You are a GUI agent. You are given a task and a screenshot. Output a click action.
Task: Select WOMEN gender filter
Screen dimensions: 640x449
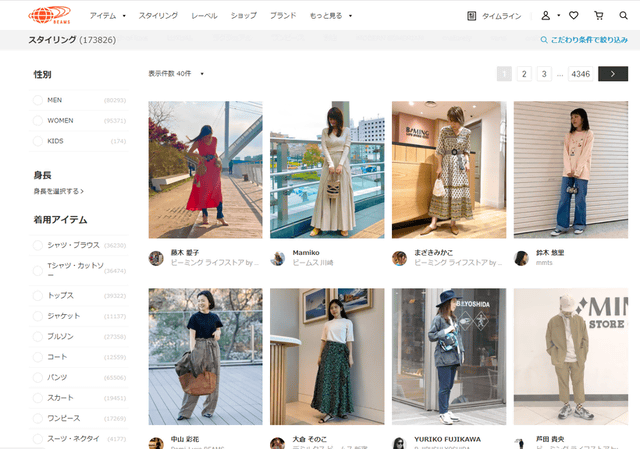(38, 120)
